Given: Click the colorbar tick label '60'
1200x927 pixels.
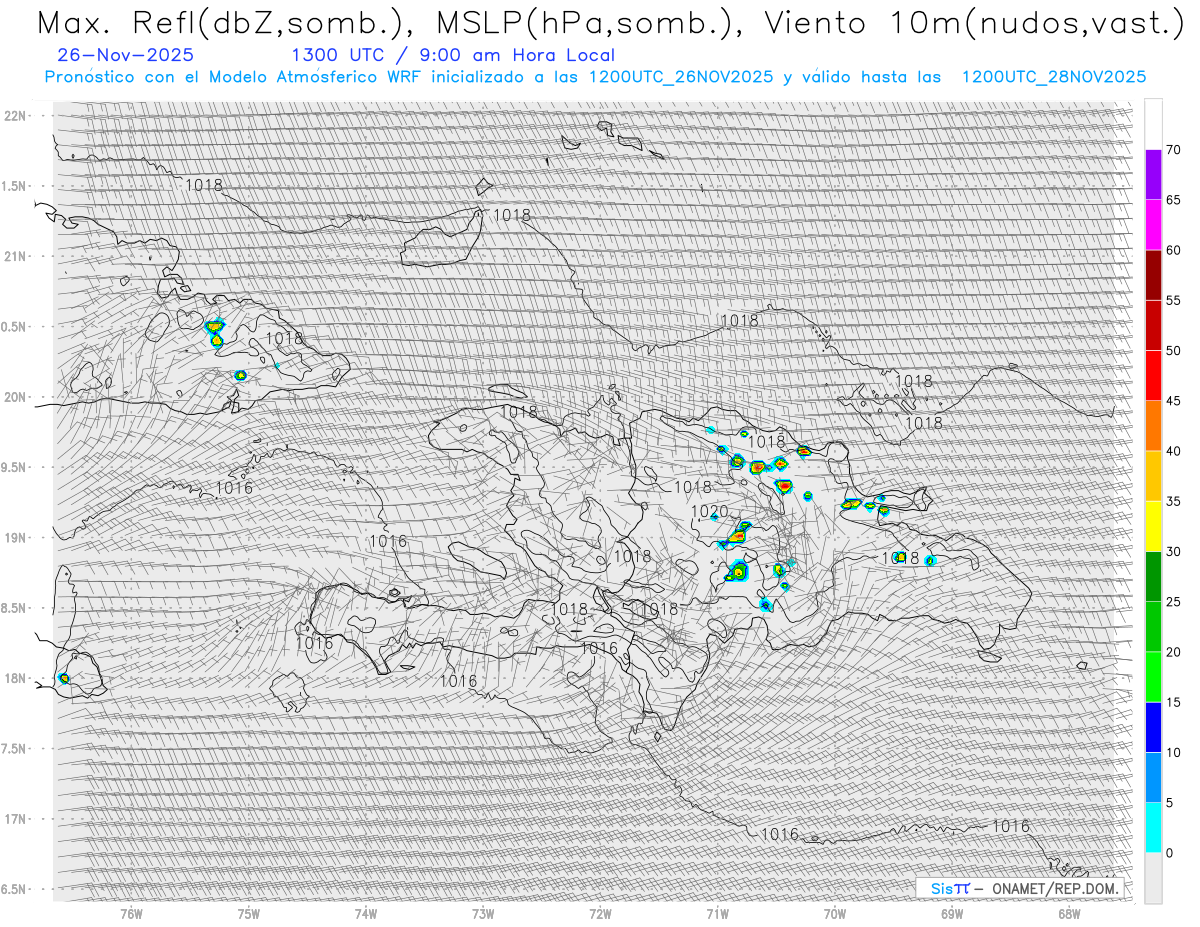Looking at the screenshot, I should (x=1174, y=250).
